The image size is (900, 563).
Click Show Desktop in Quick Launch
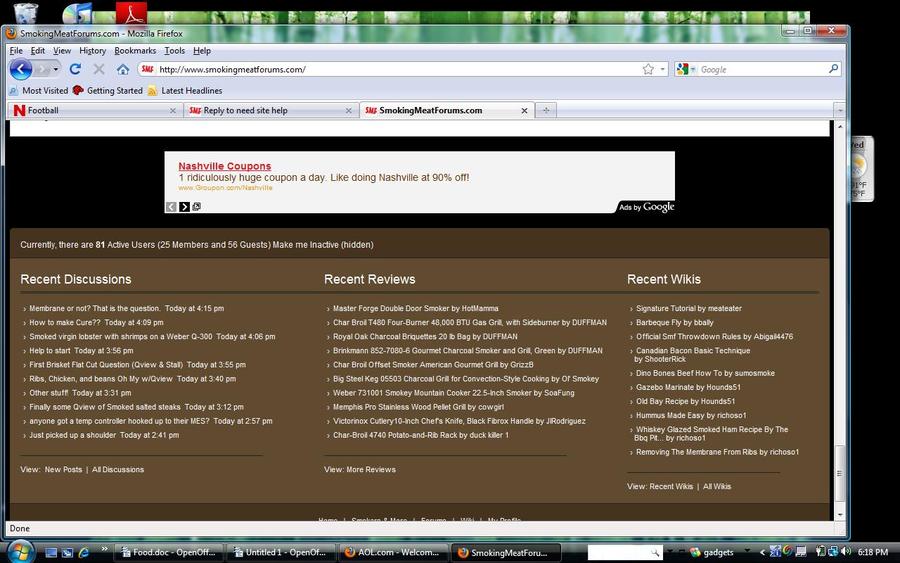(x=51, y=553)
